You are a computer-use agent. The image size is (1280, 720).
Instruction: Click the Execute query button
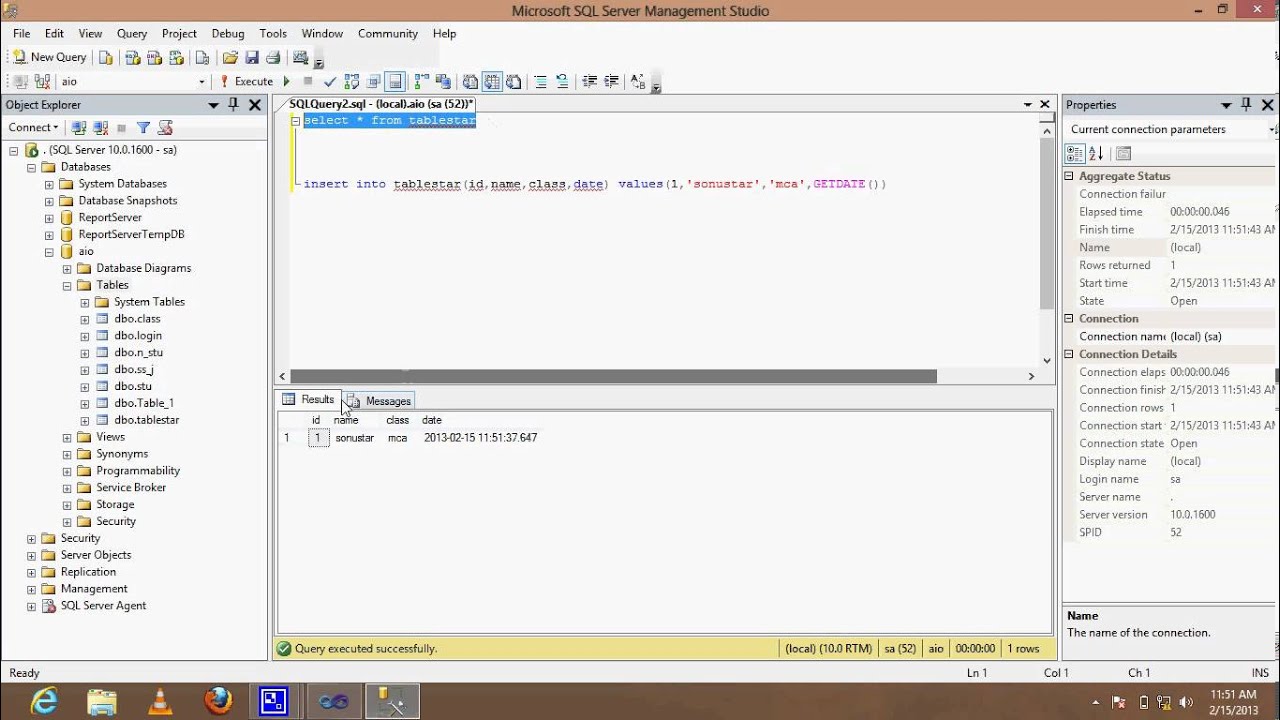coord(246,81)
